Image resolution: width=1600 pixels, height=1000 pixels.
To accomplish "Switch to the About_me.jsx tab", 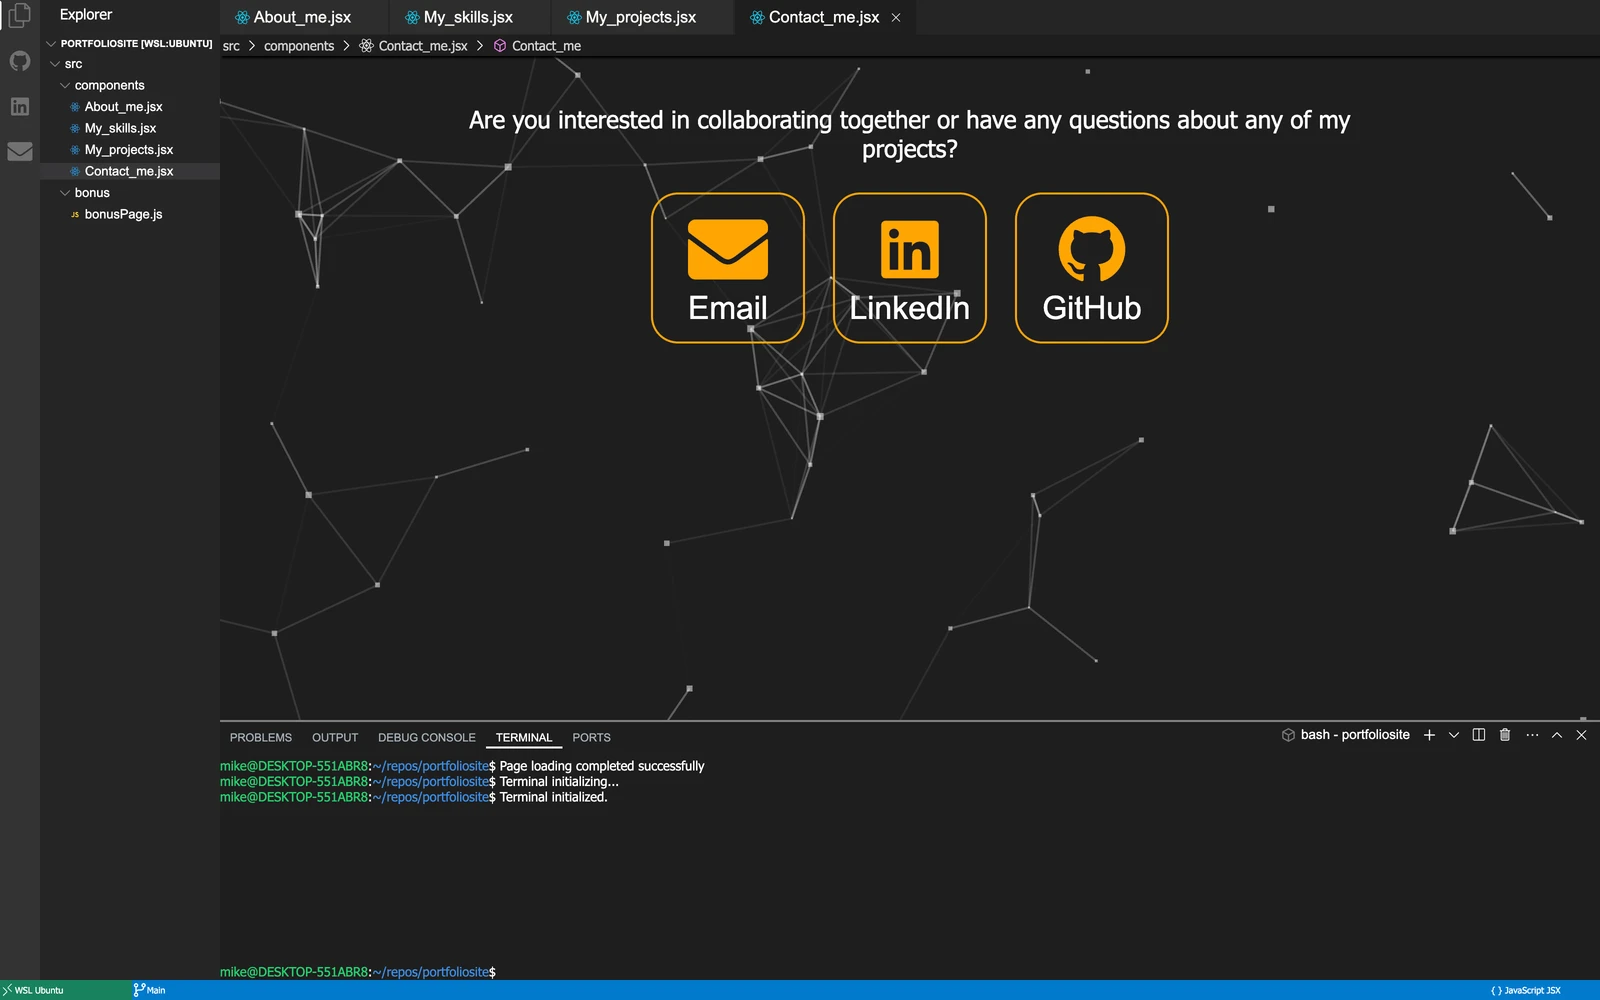I will tap(302, 17).
